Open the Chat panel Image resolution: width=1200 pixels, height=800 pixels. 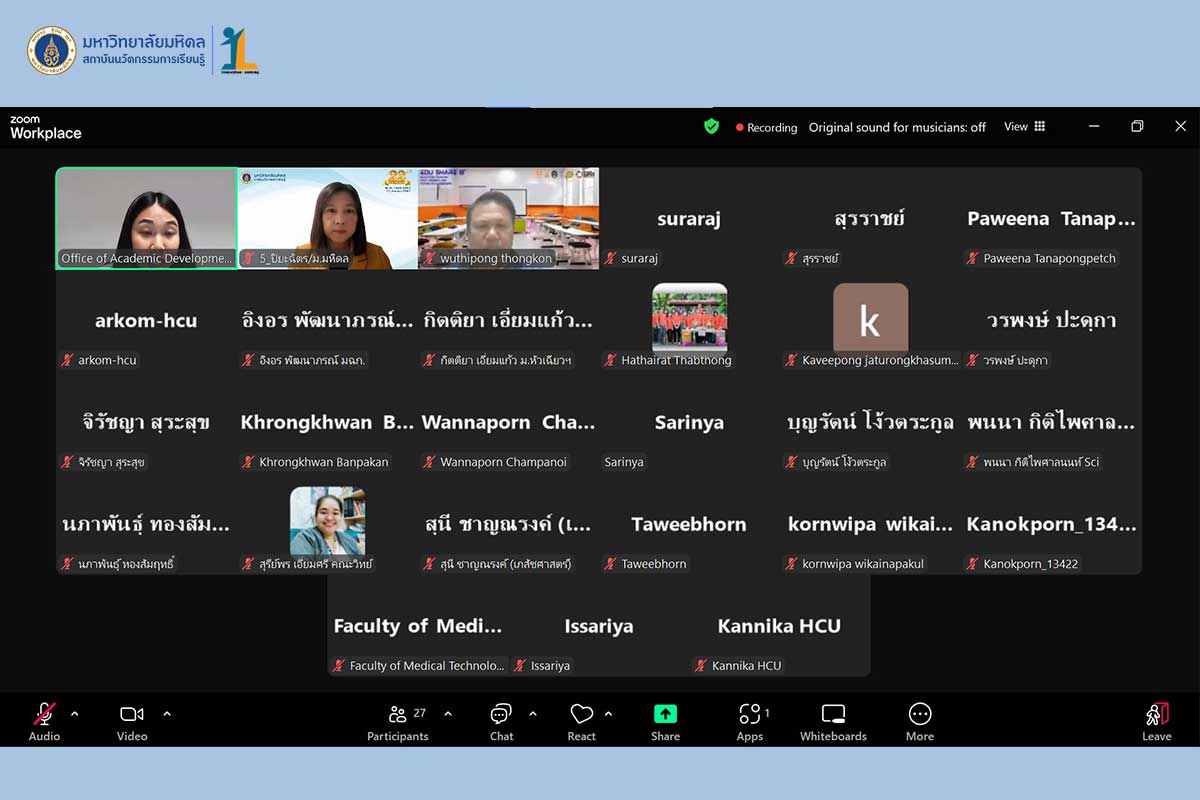(501, 720)
